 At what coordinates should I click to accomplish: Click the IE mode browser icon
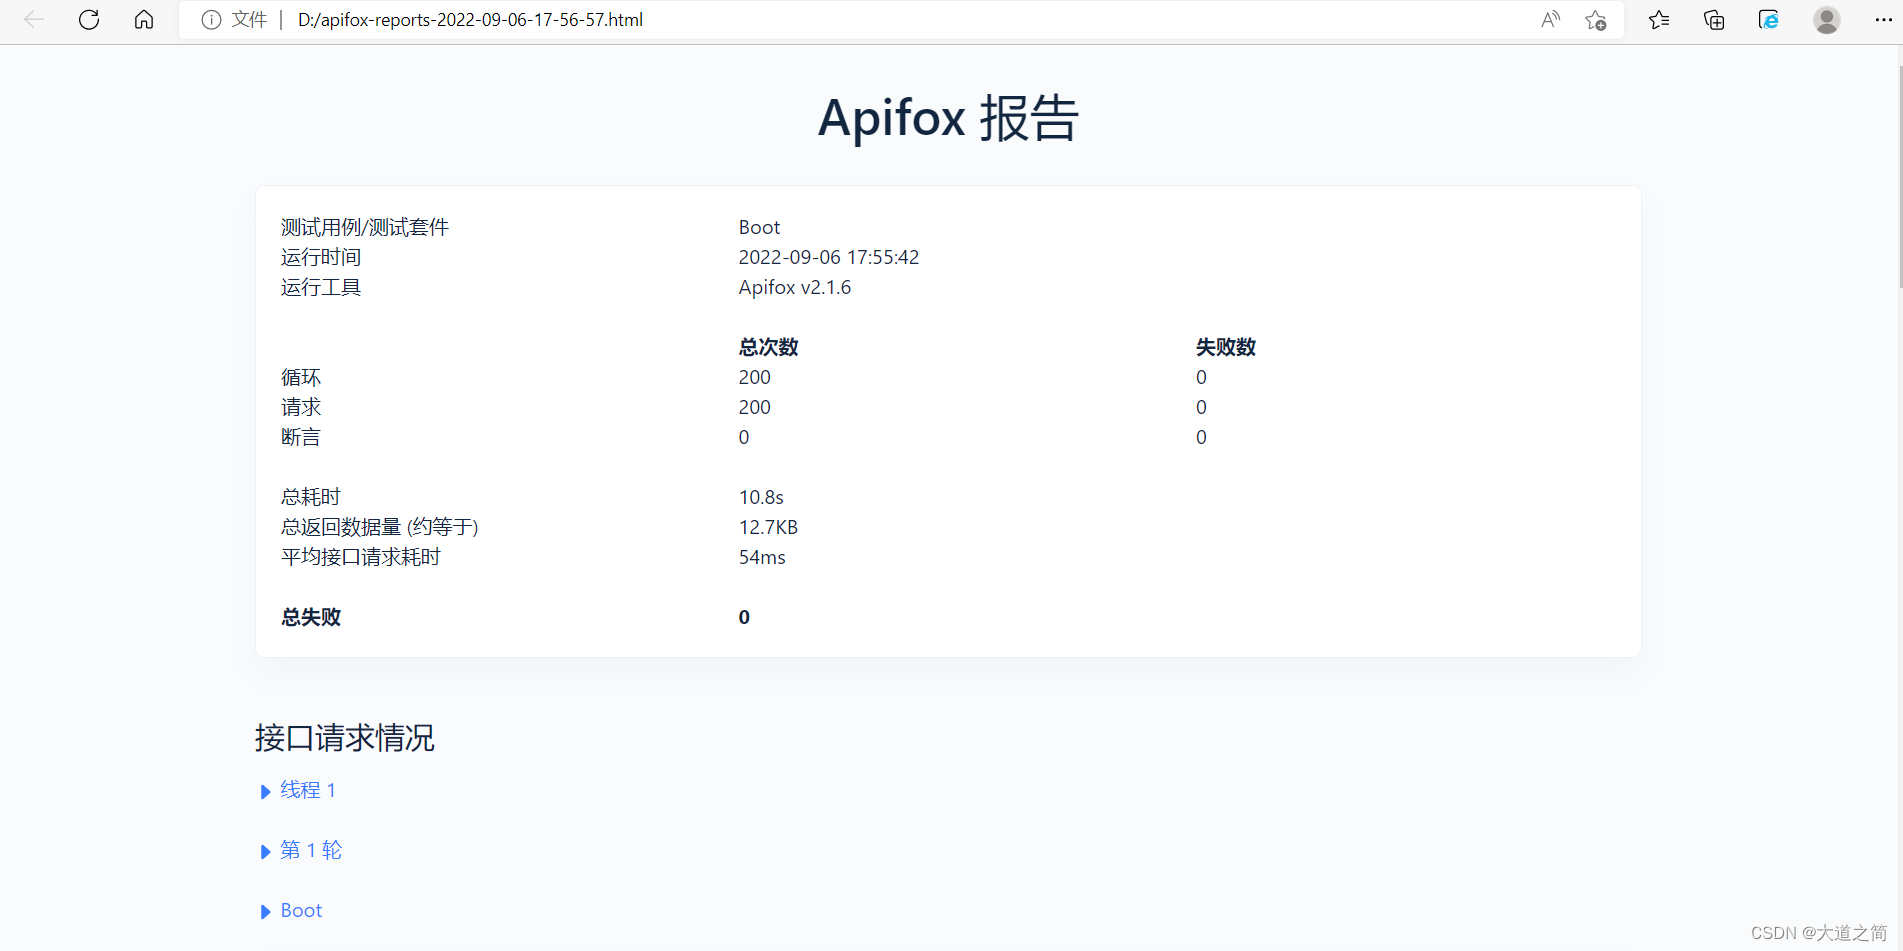point(1769,20)
